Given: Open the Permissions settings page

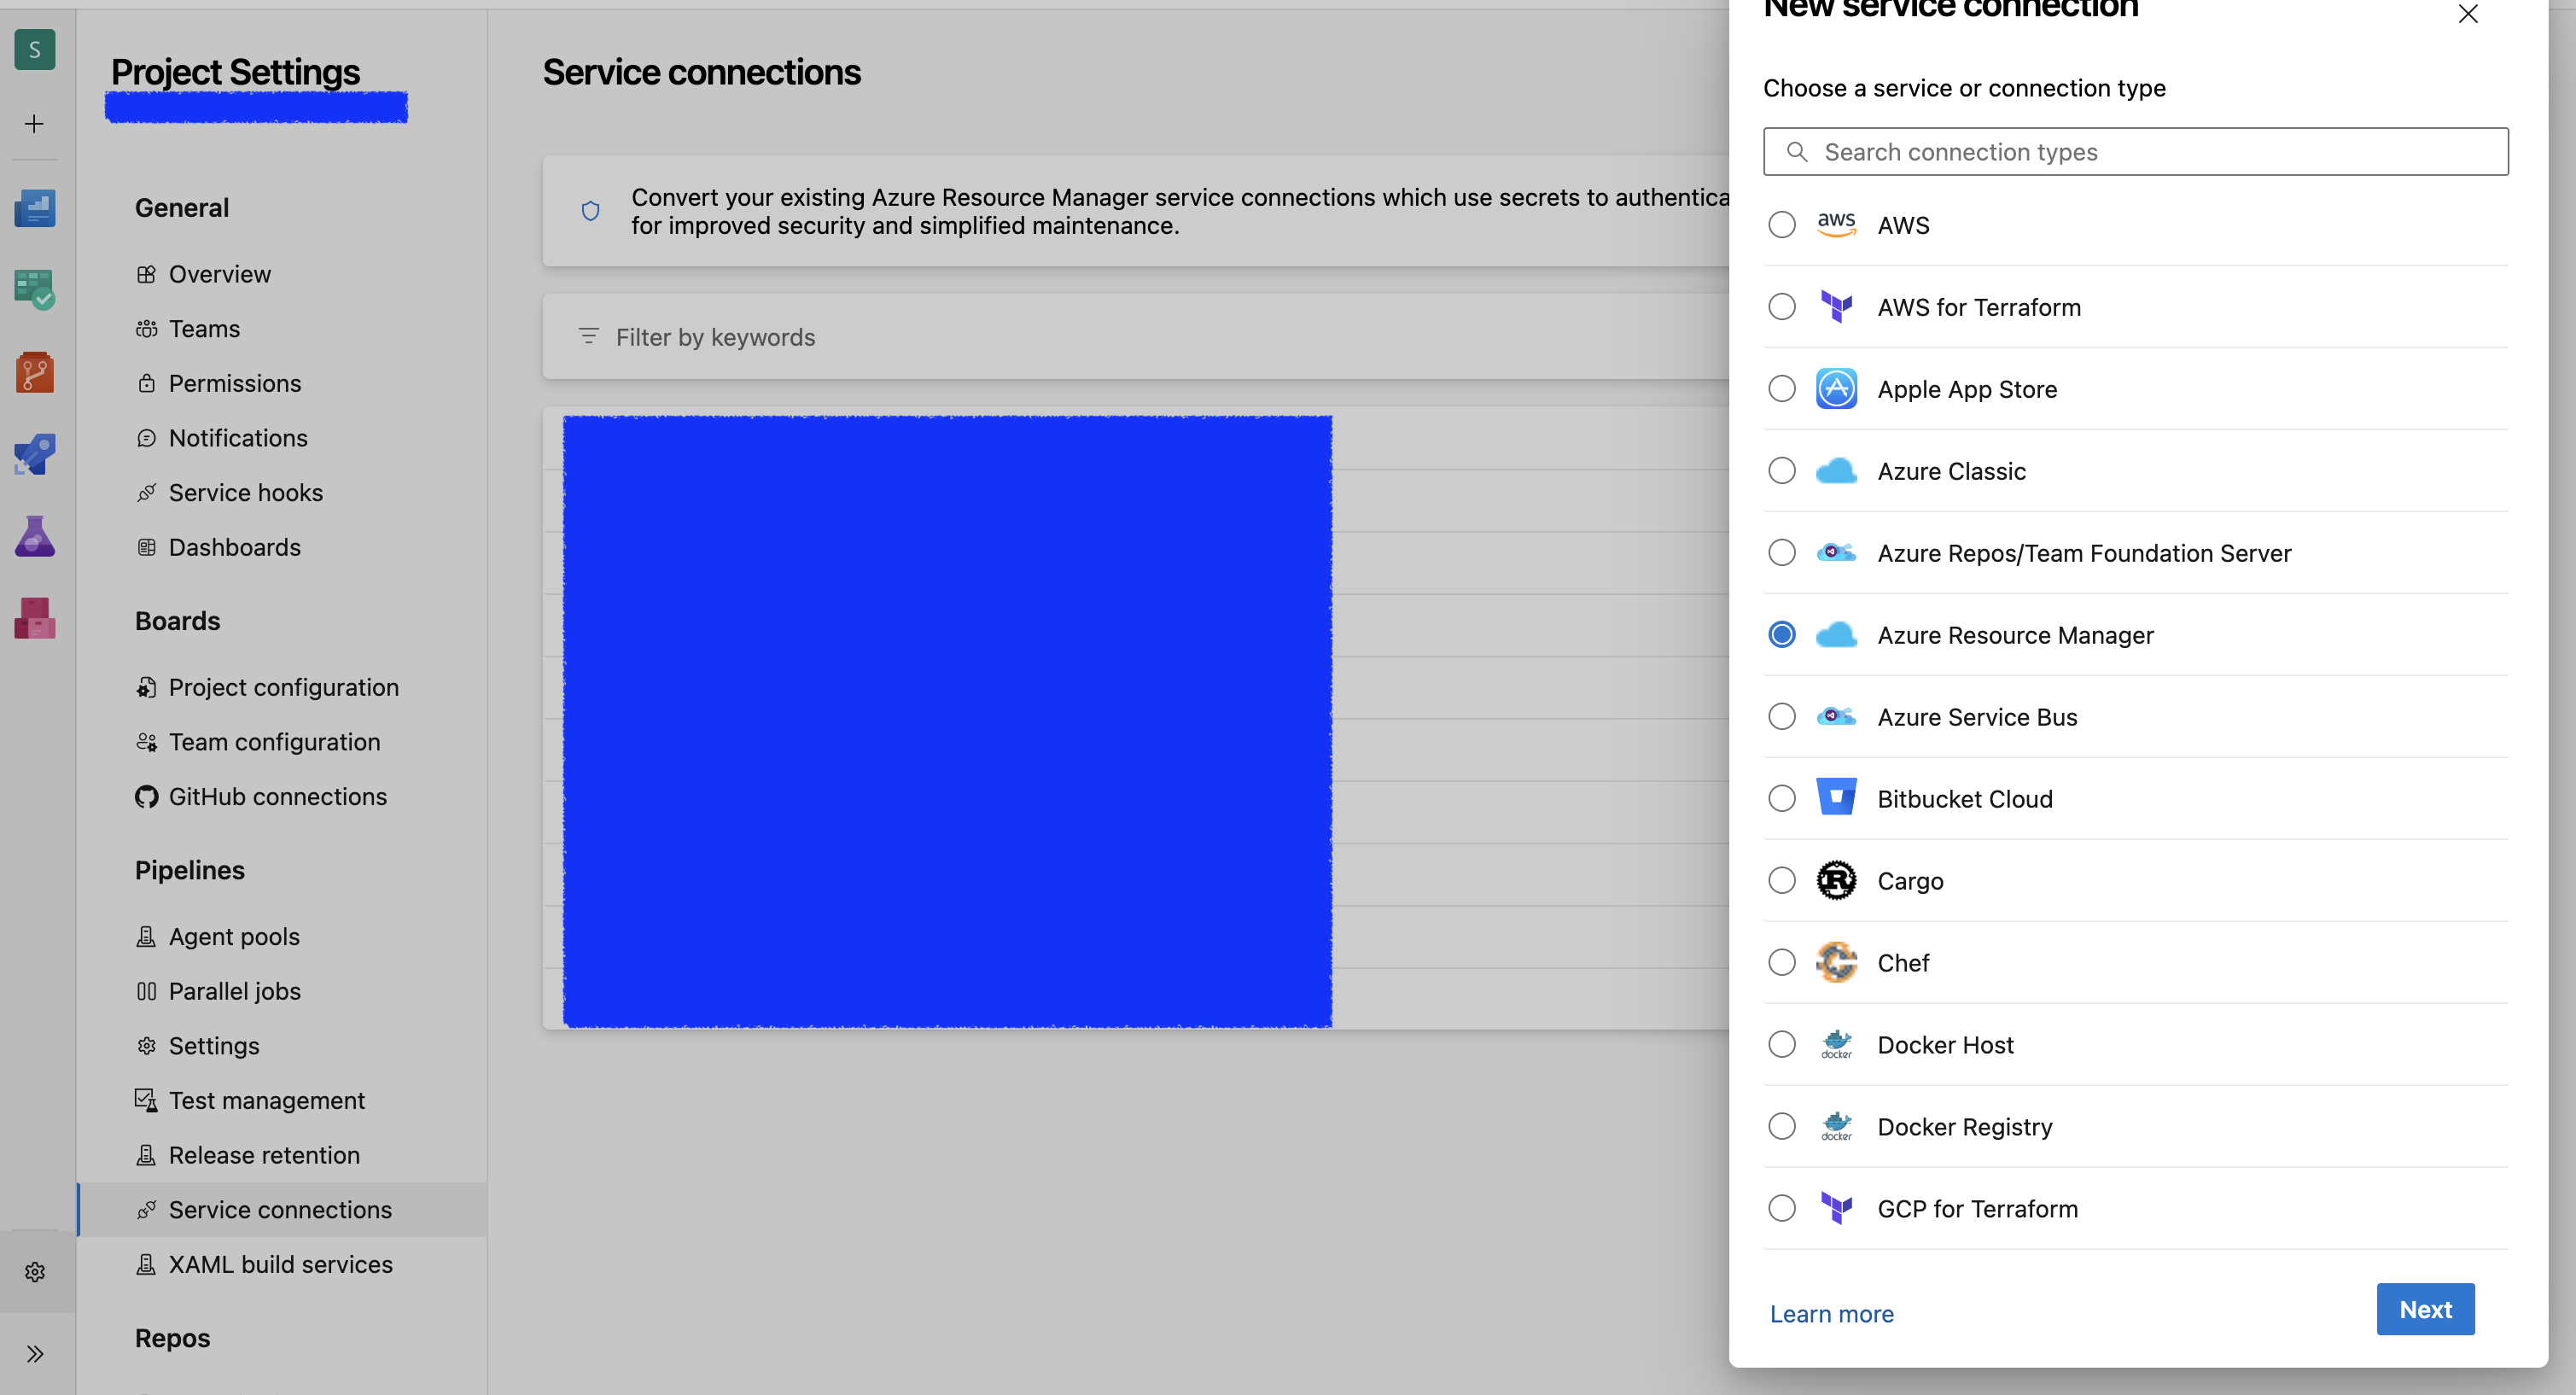Looking at the screenshot, I should click(234, 384).
